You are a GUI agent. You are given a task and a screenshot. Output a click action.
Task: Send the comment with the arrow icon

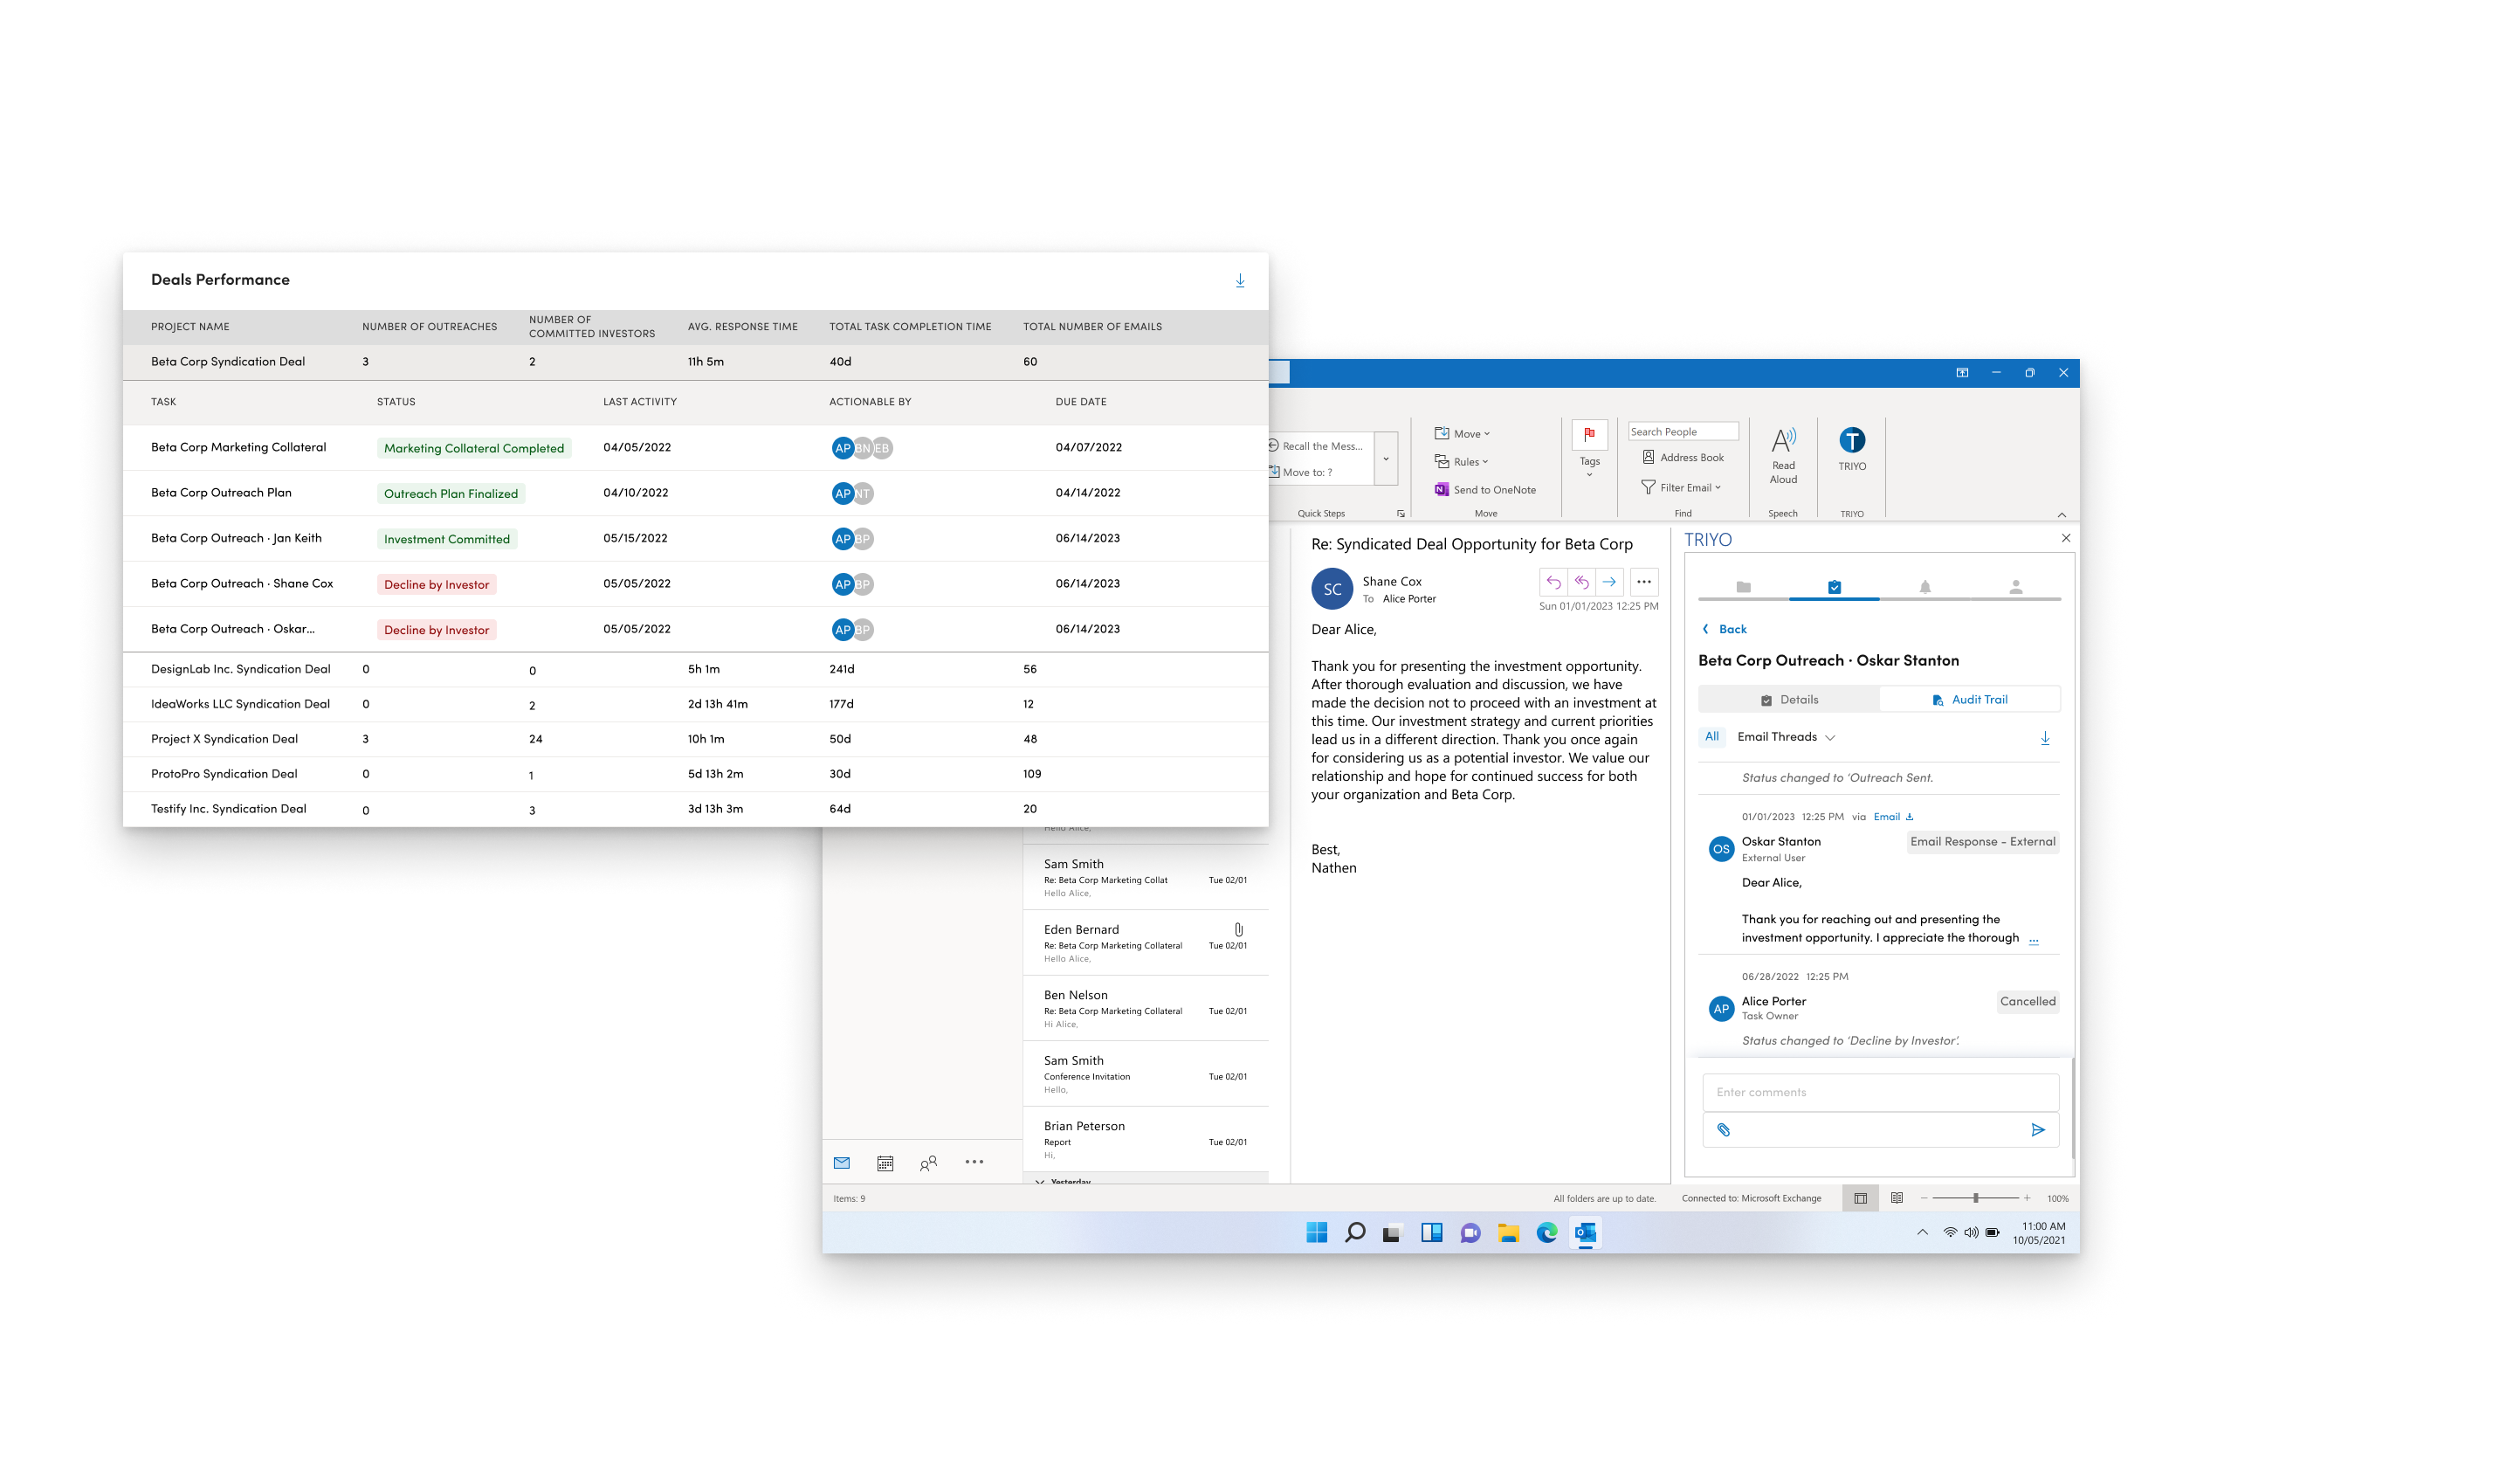click(x=2038, y=1130)
